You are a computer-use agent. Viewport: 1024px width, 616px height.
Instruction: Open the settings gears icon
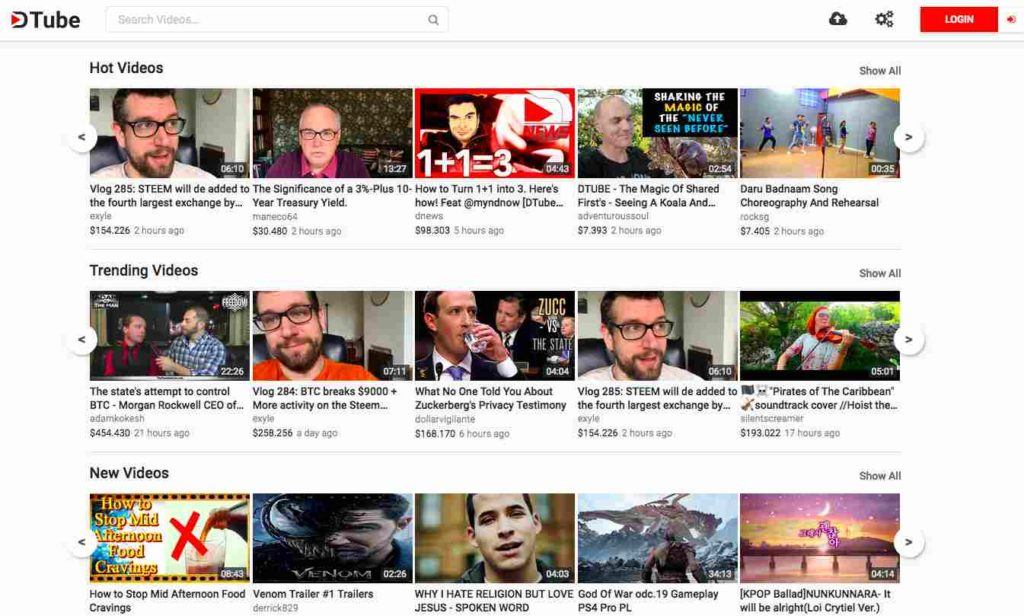pos(884,18)
